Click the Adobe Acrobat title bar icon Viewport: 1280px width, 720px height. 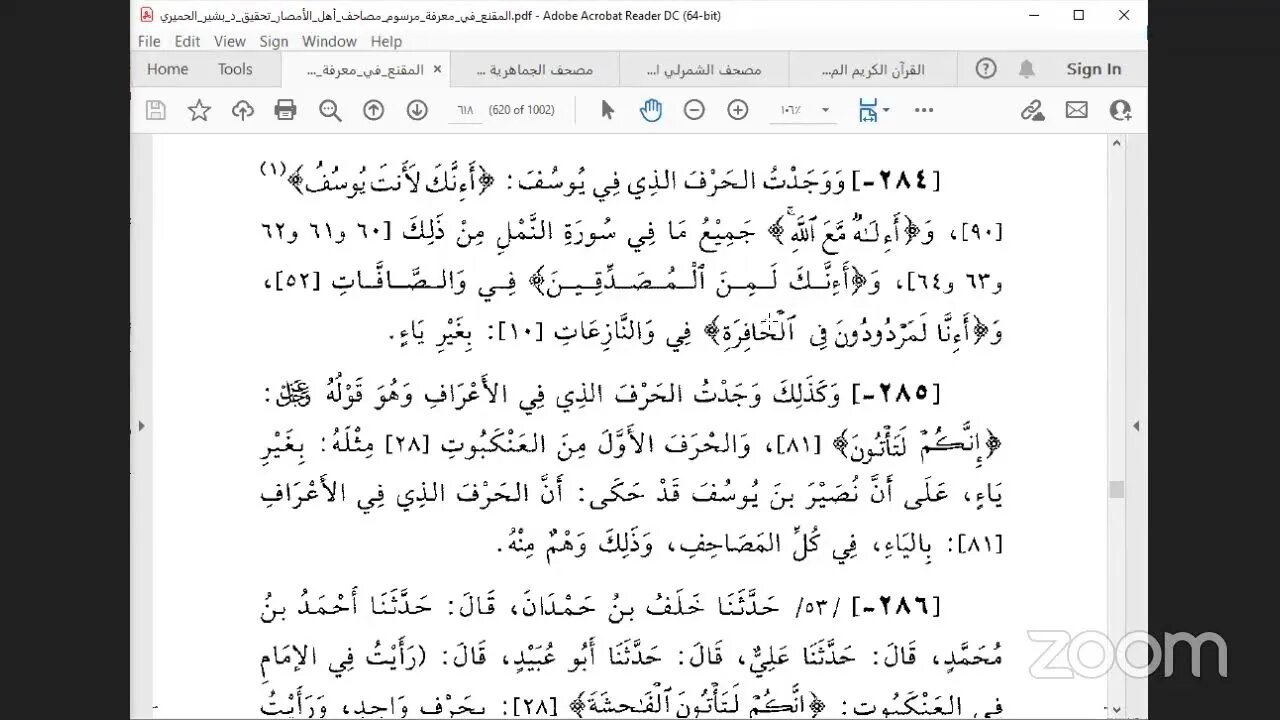[147, 15]
